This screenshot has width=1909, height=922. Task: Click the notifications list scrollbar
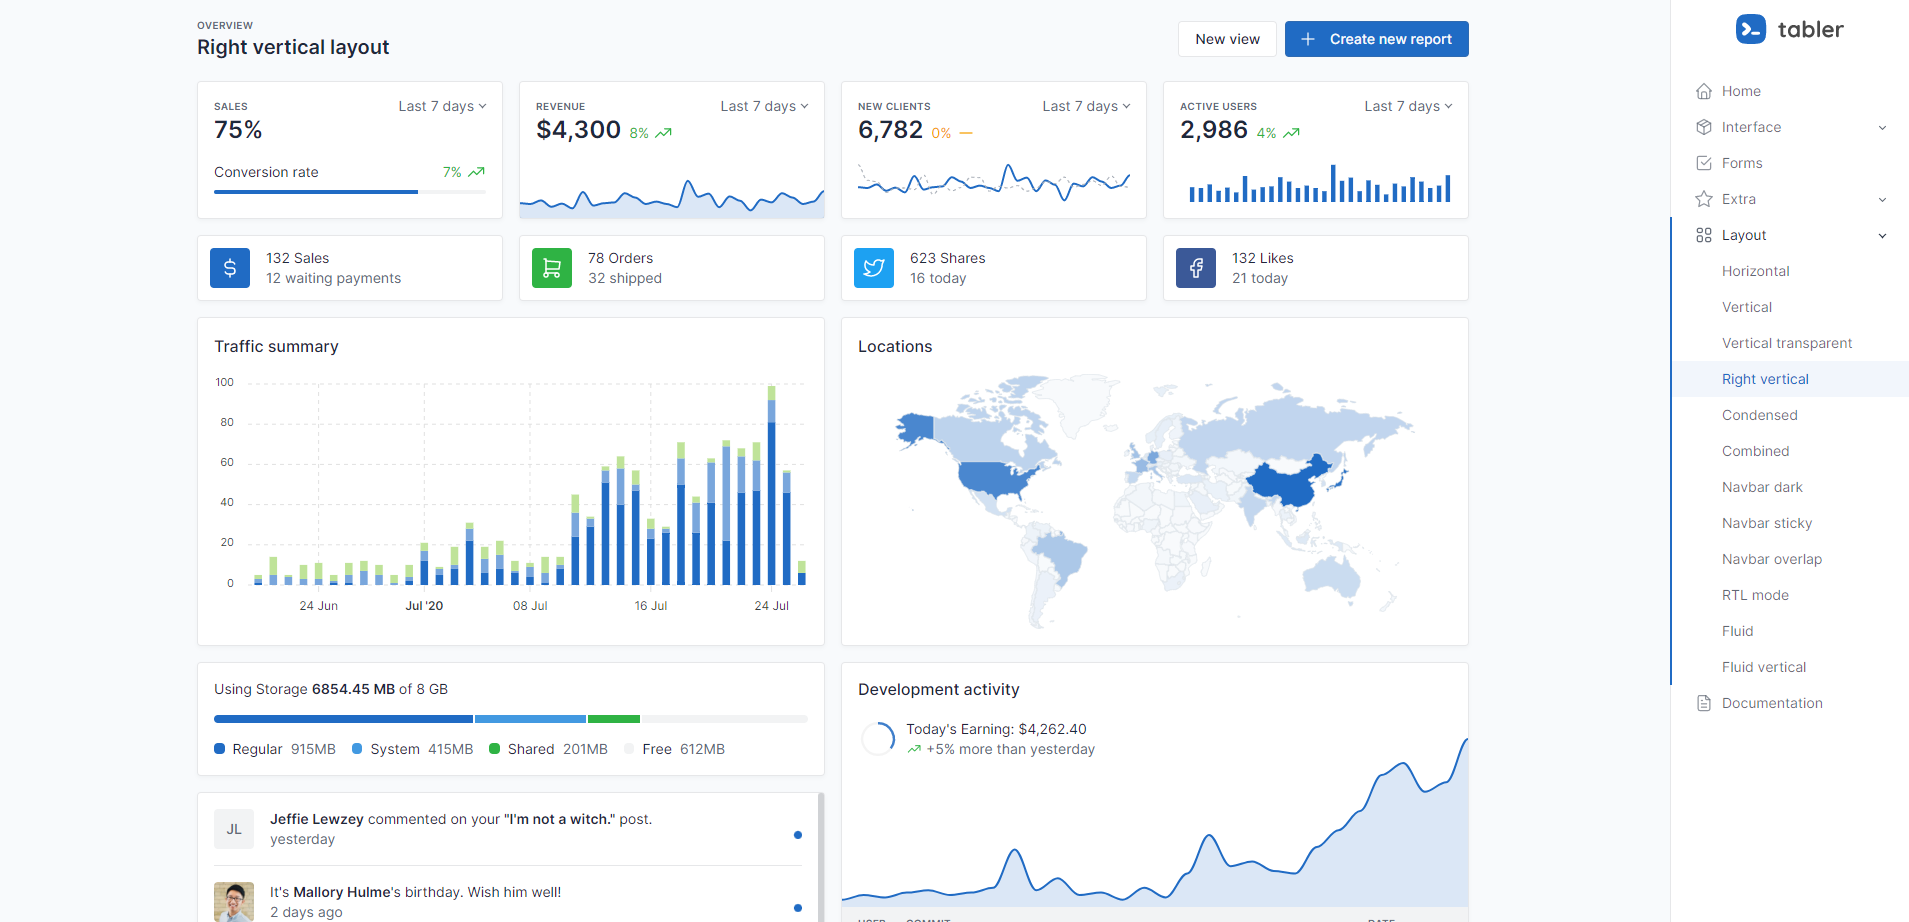(821, 857)
